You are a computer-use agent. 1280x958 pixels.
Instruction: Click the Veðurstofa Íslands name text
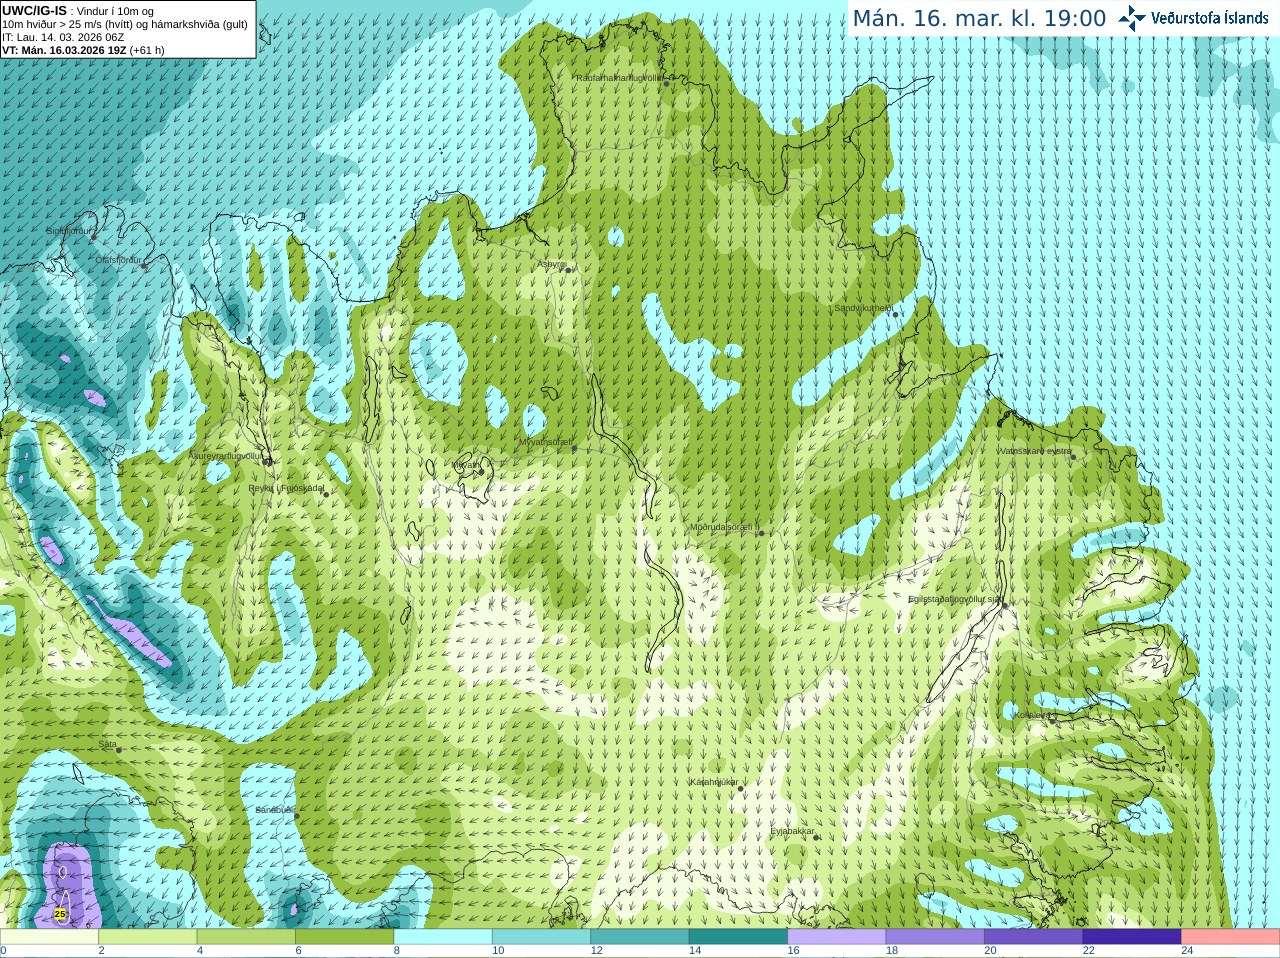(1209, 18)
